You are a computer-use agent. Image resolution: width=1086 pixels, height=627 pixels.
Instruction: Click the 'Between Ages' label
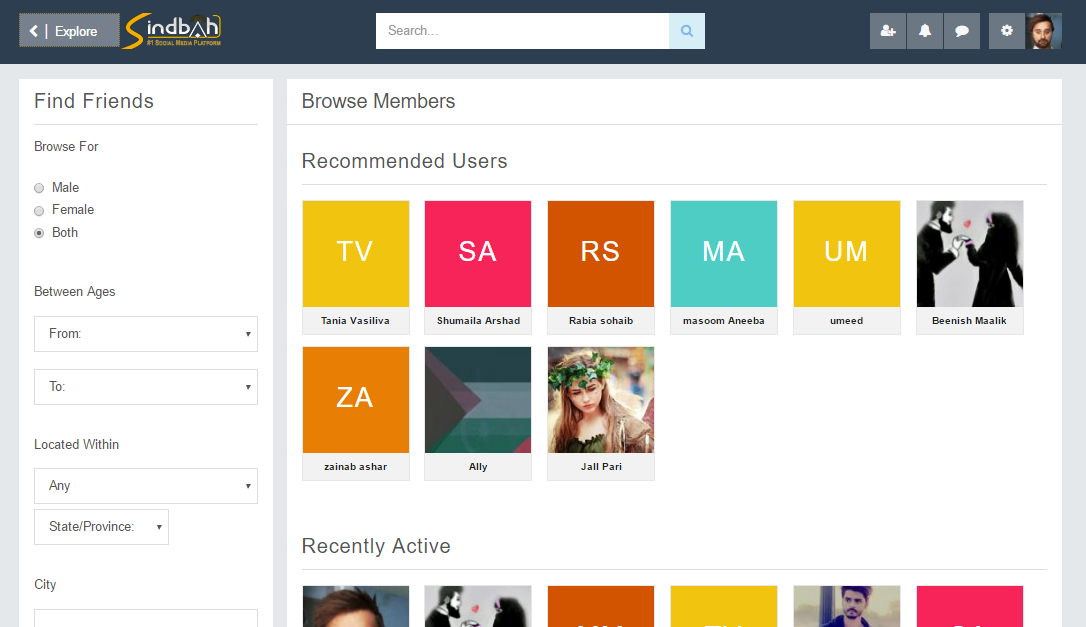click(x=75, y=292)
